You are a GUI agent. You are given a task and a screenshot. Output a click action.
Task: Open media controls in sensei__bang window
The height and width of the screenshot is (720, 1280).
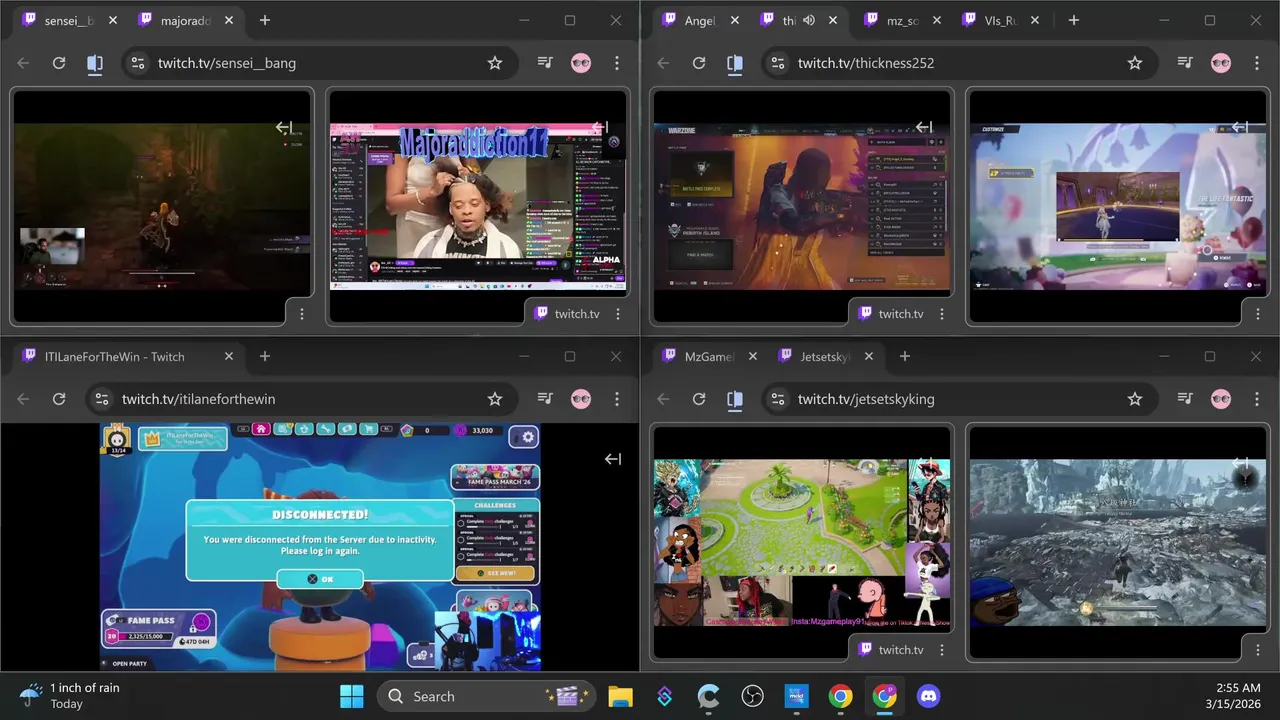pyautogui.click(x=545, y=63)
